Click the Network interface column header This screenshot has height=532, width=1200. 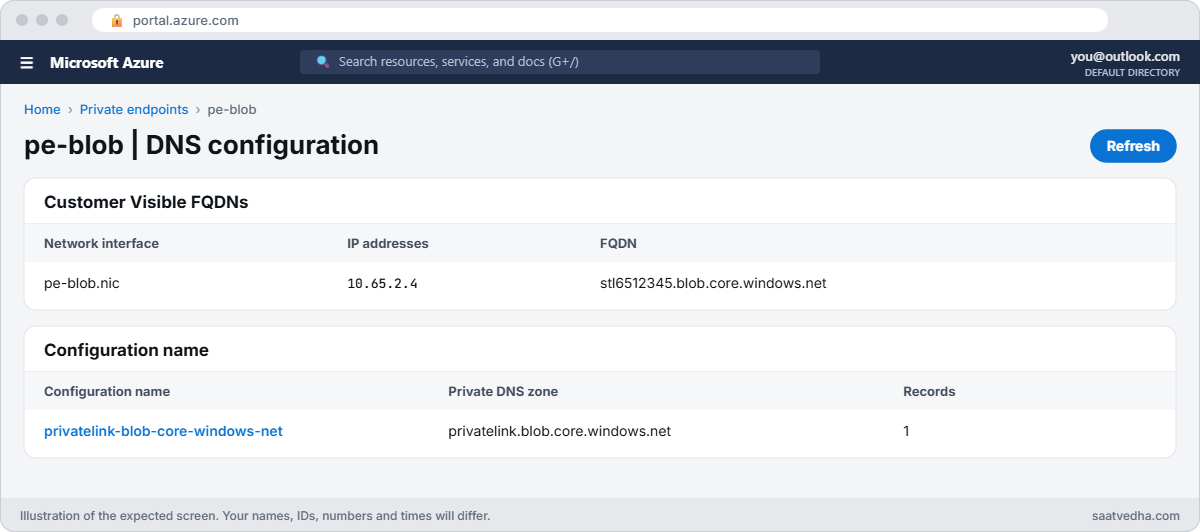[101, 243]
